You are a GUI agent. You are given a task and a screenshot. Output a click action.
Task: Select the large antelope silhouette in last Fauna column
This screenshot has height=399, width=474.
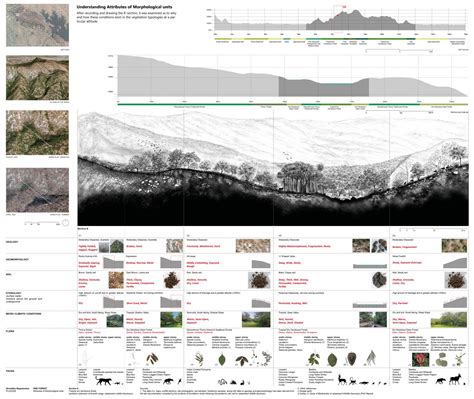[455, 379]
